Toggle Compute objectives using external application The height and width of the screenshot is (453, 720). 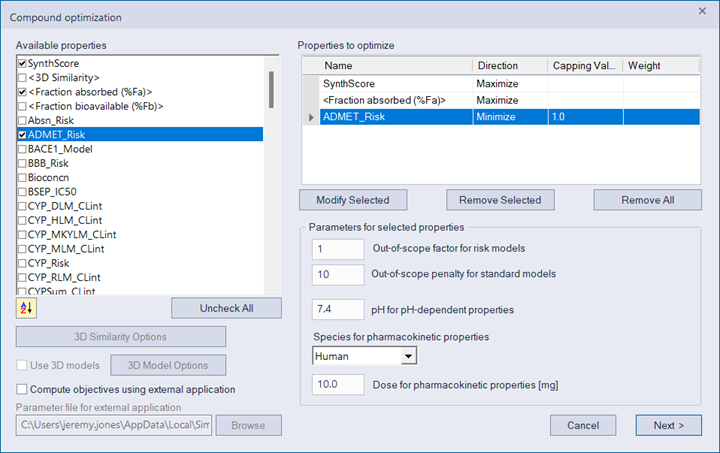[22, 389]
